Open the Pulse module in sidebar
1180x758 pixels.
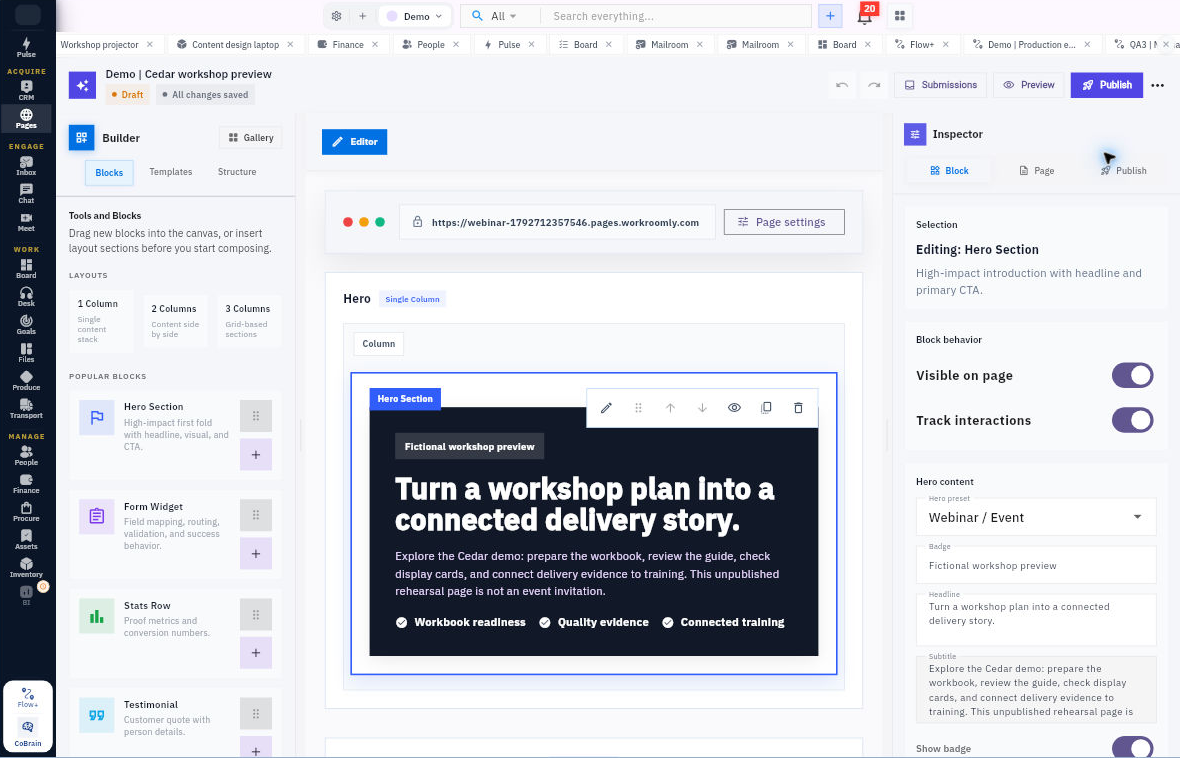(x=26, y=47)
